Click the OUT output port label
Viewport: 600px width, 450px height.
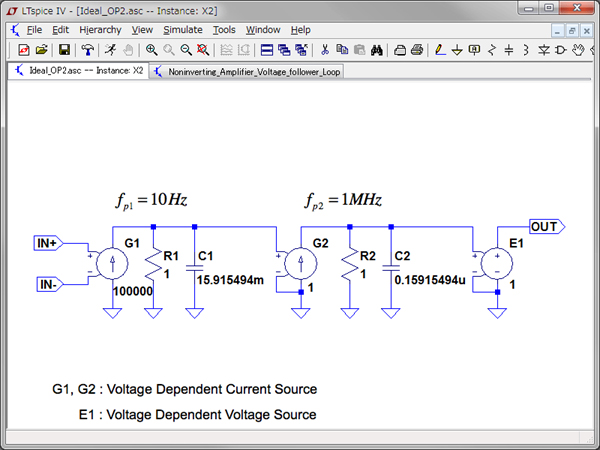point(545,227)
